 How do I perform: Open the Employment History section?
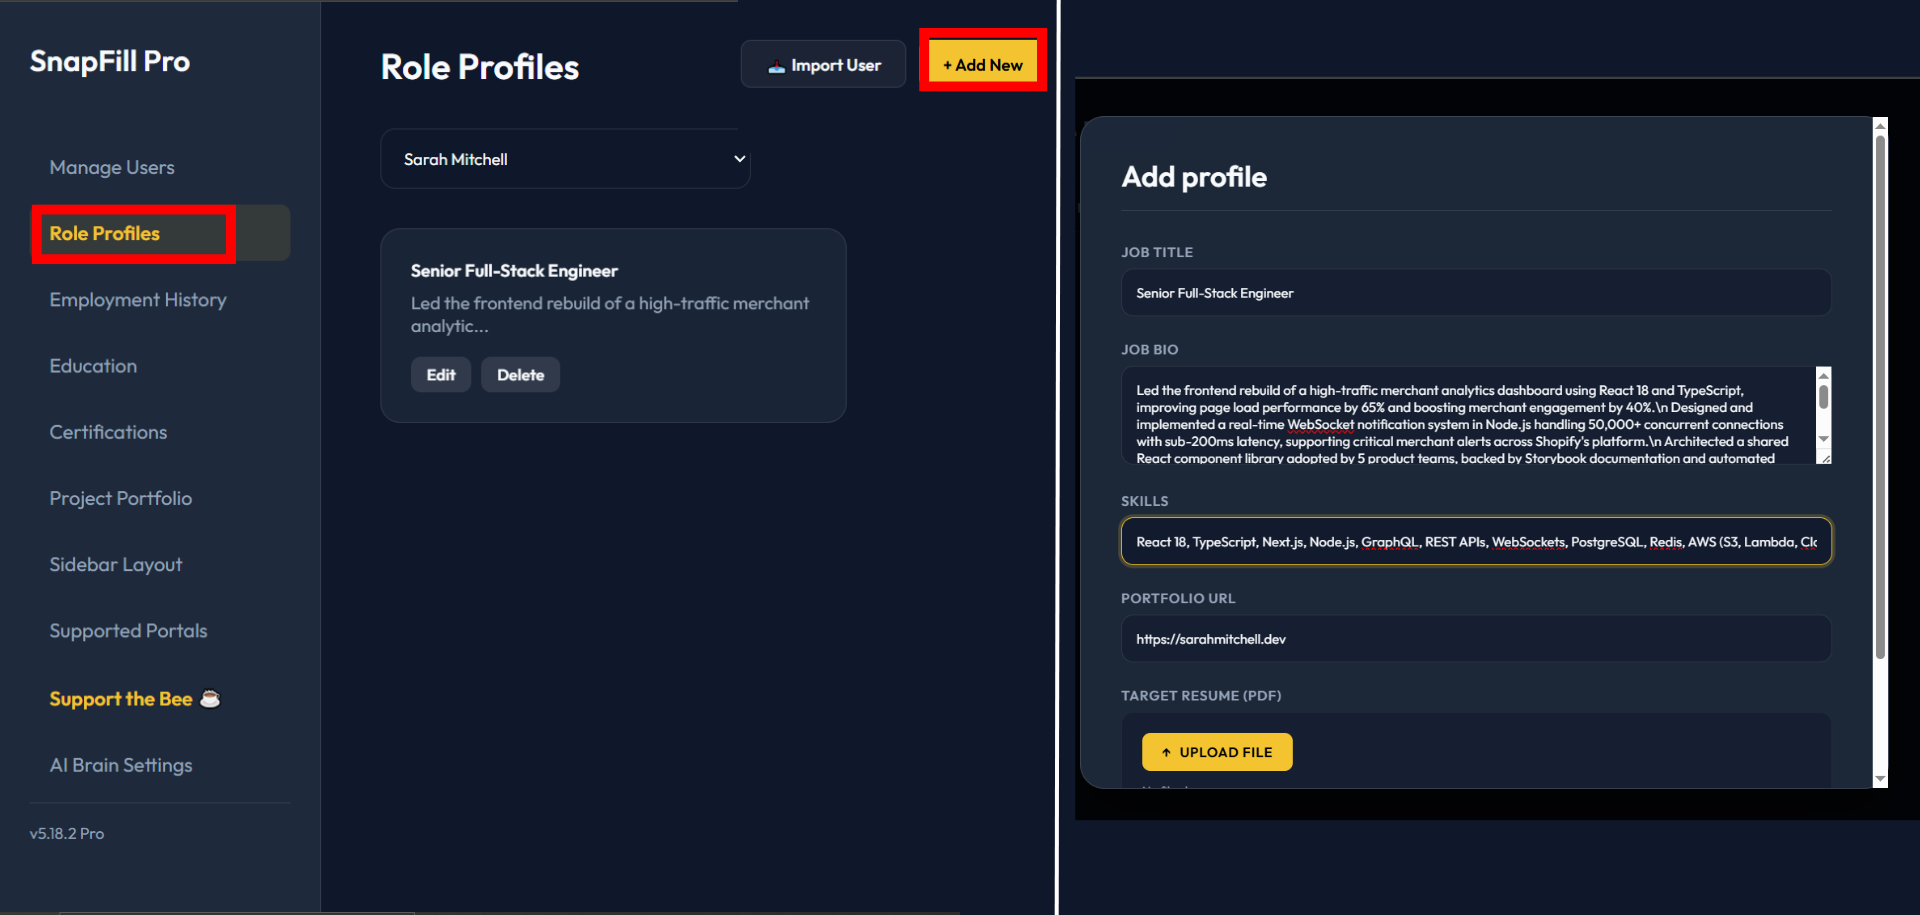[x=138, y=299]
